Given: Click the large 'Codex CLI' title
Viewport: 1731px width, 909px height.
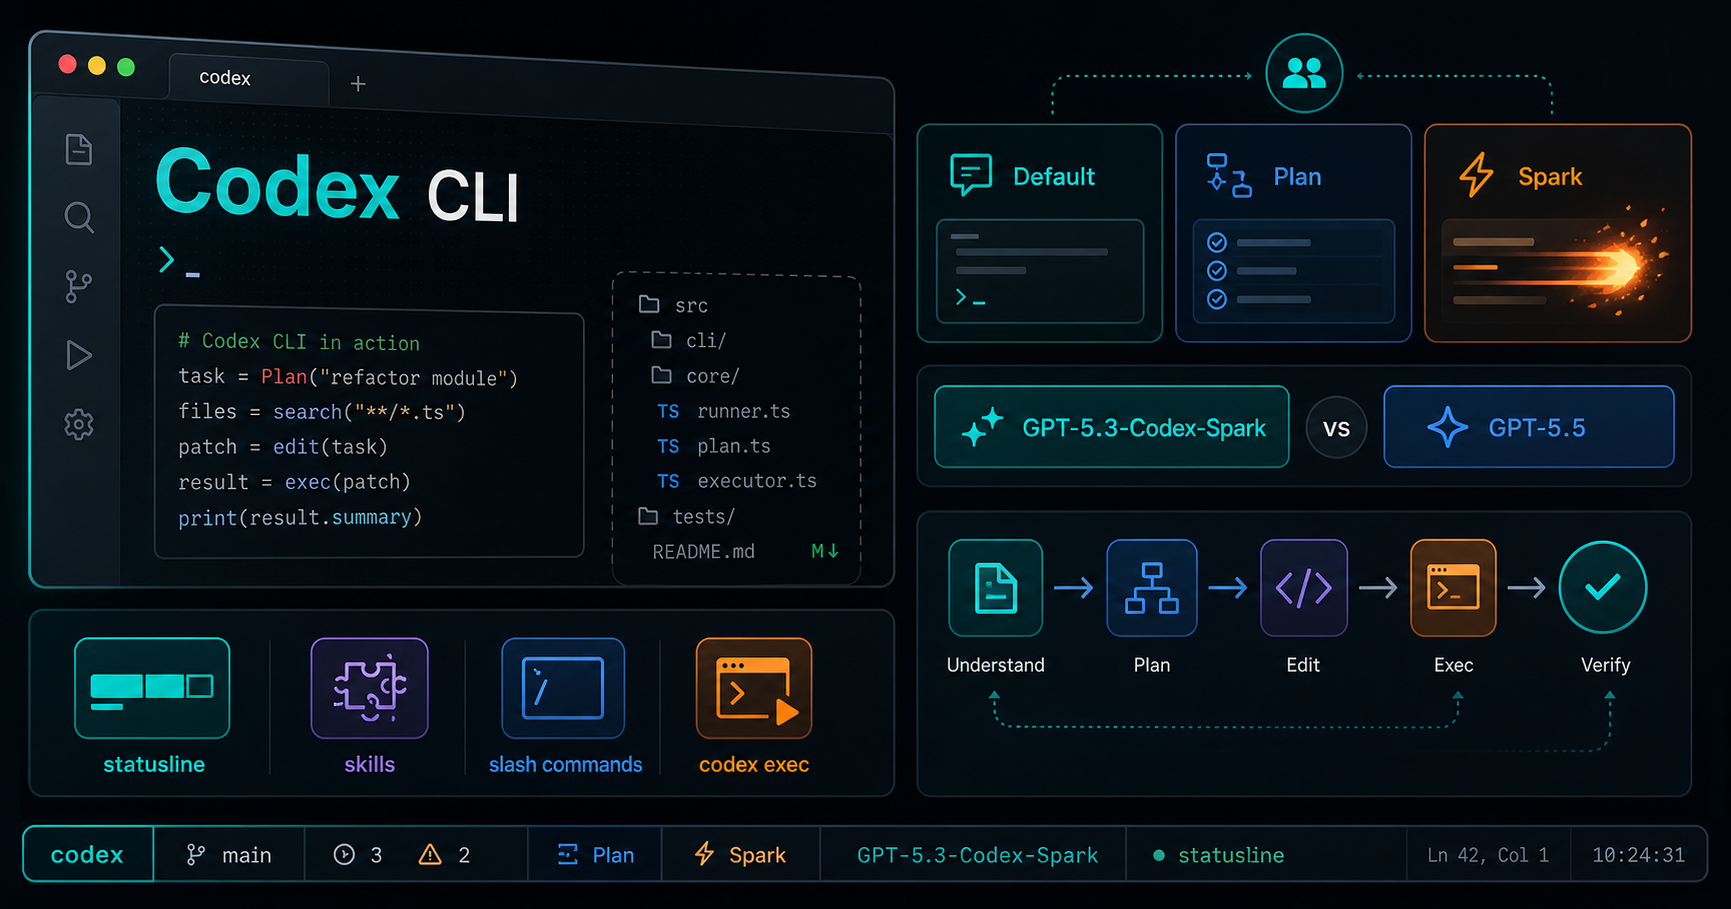Looking at the screenshot, I should click(338, 186).
